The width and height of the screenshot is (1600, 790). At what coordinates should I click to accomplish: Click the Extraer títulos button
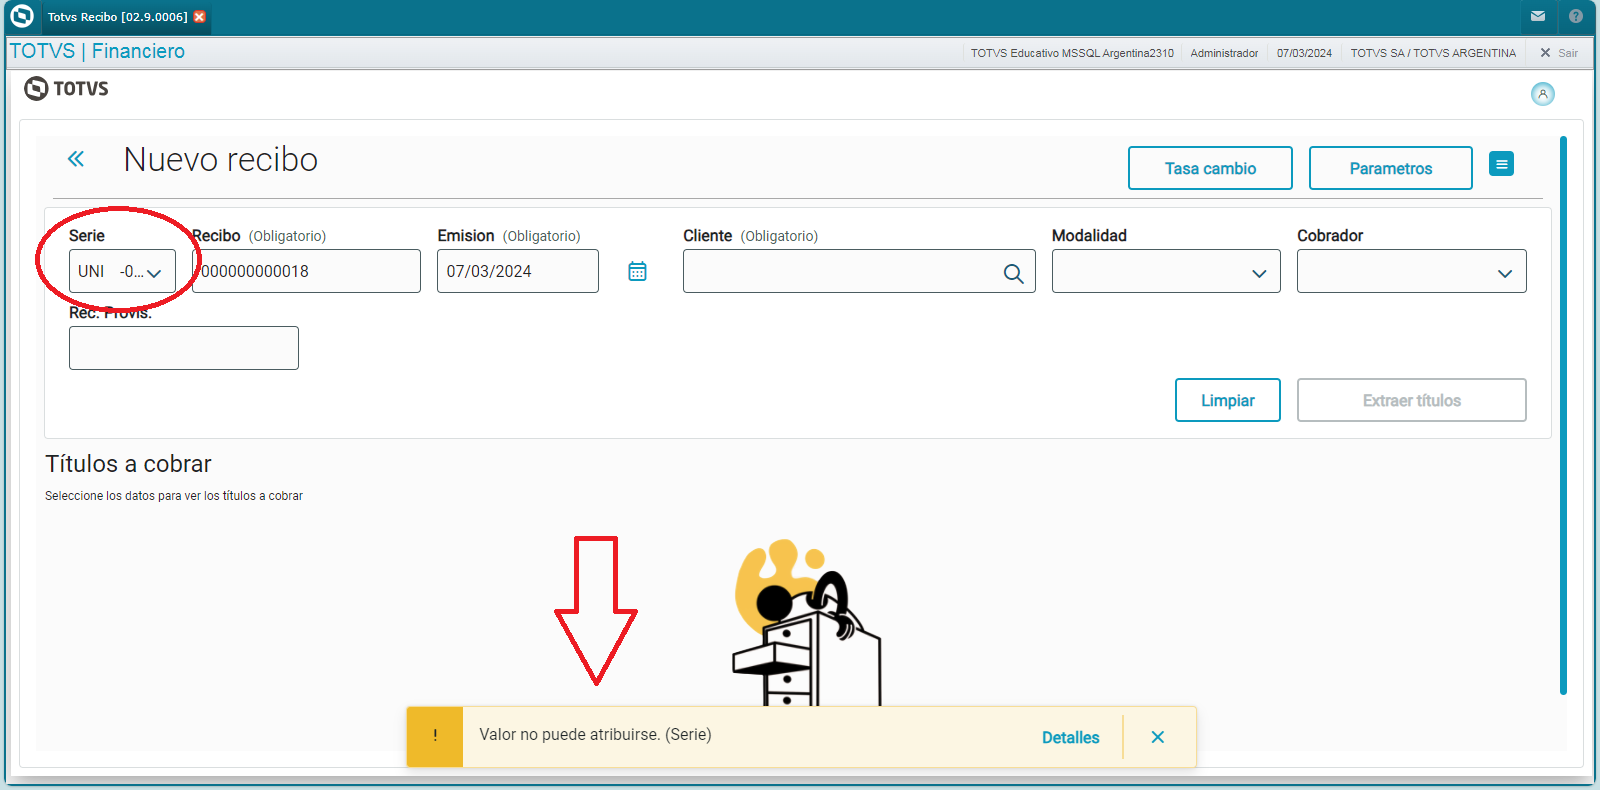(1411, 400)
